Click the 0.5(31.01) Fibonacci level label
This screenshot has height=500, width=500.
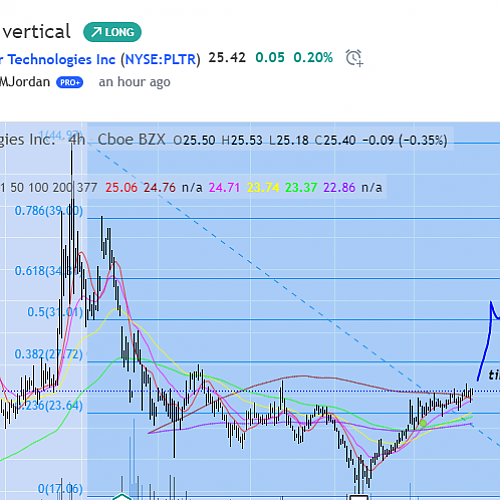(x=55, y=312)
